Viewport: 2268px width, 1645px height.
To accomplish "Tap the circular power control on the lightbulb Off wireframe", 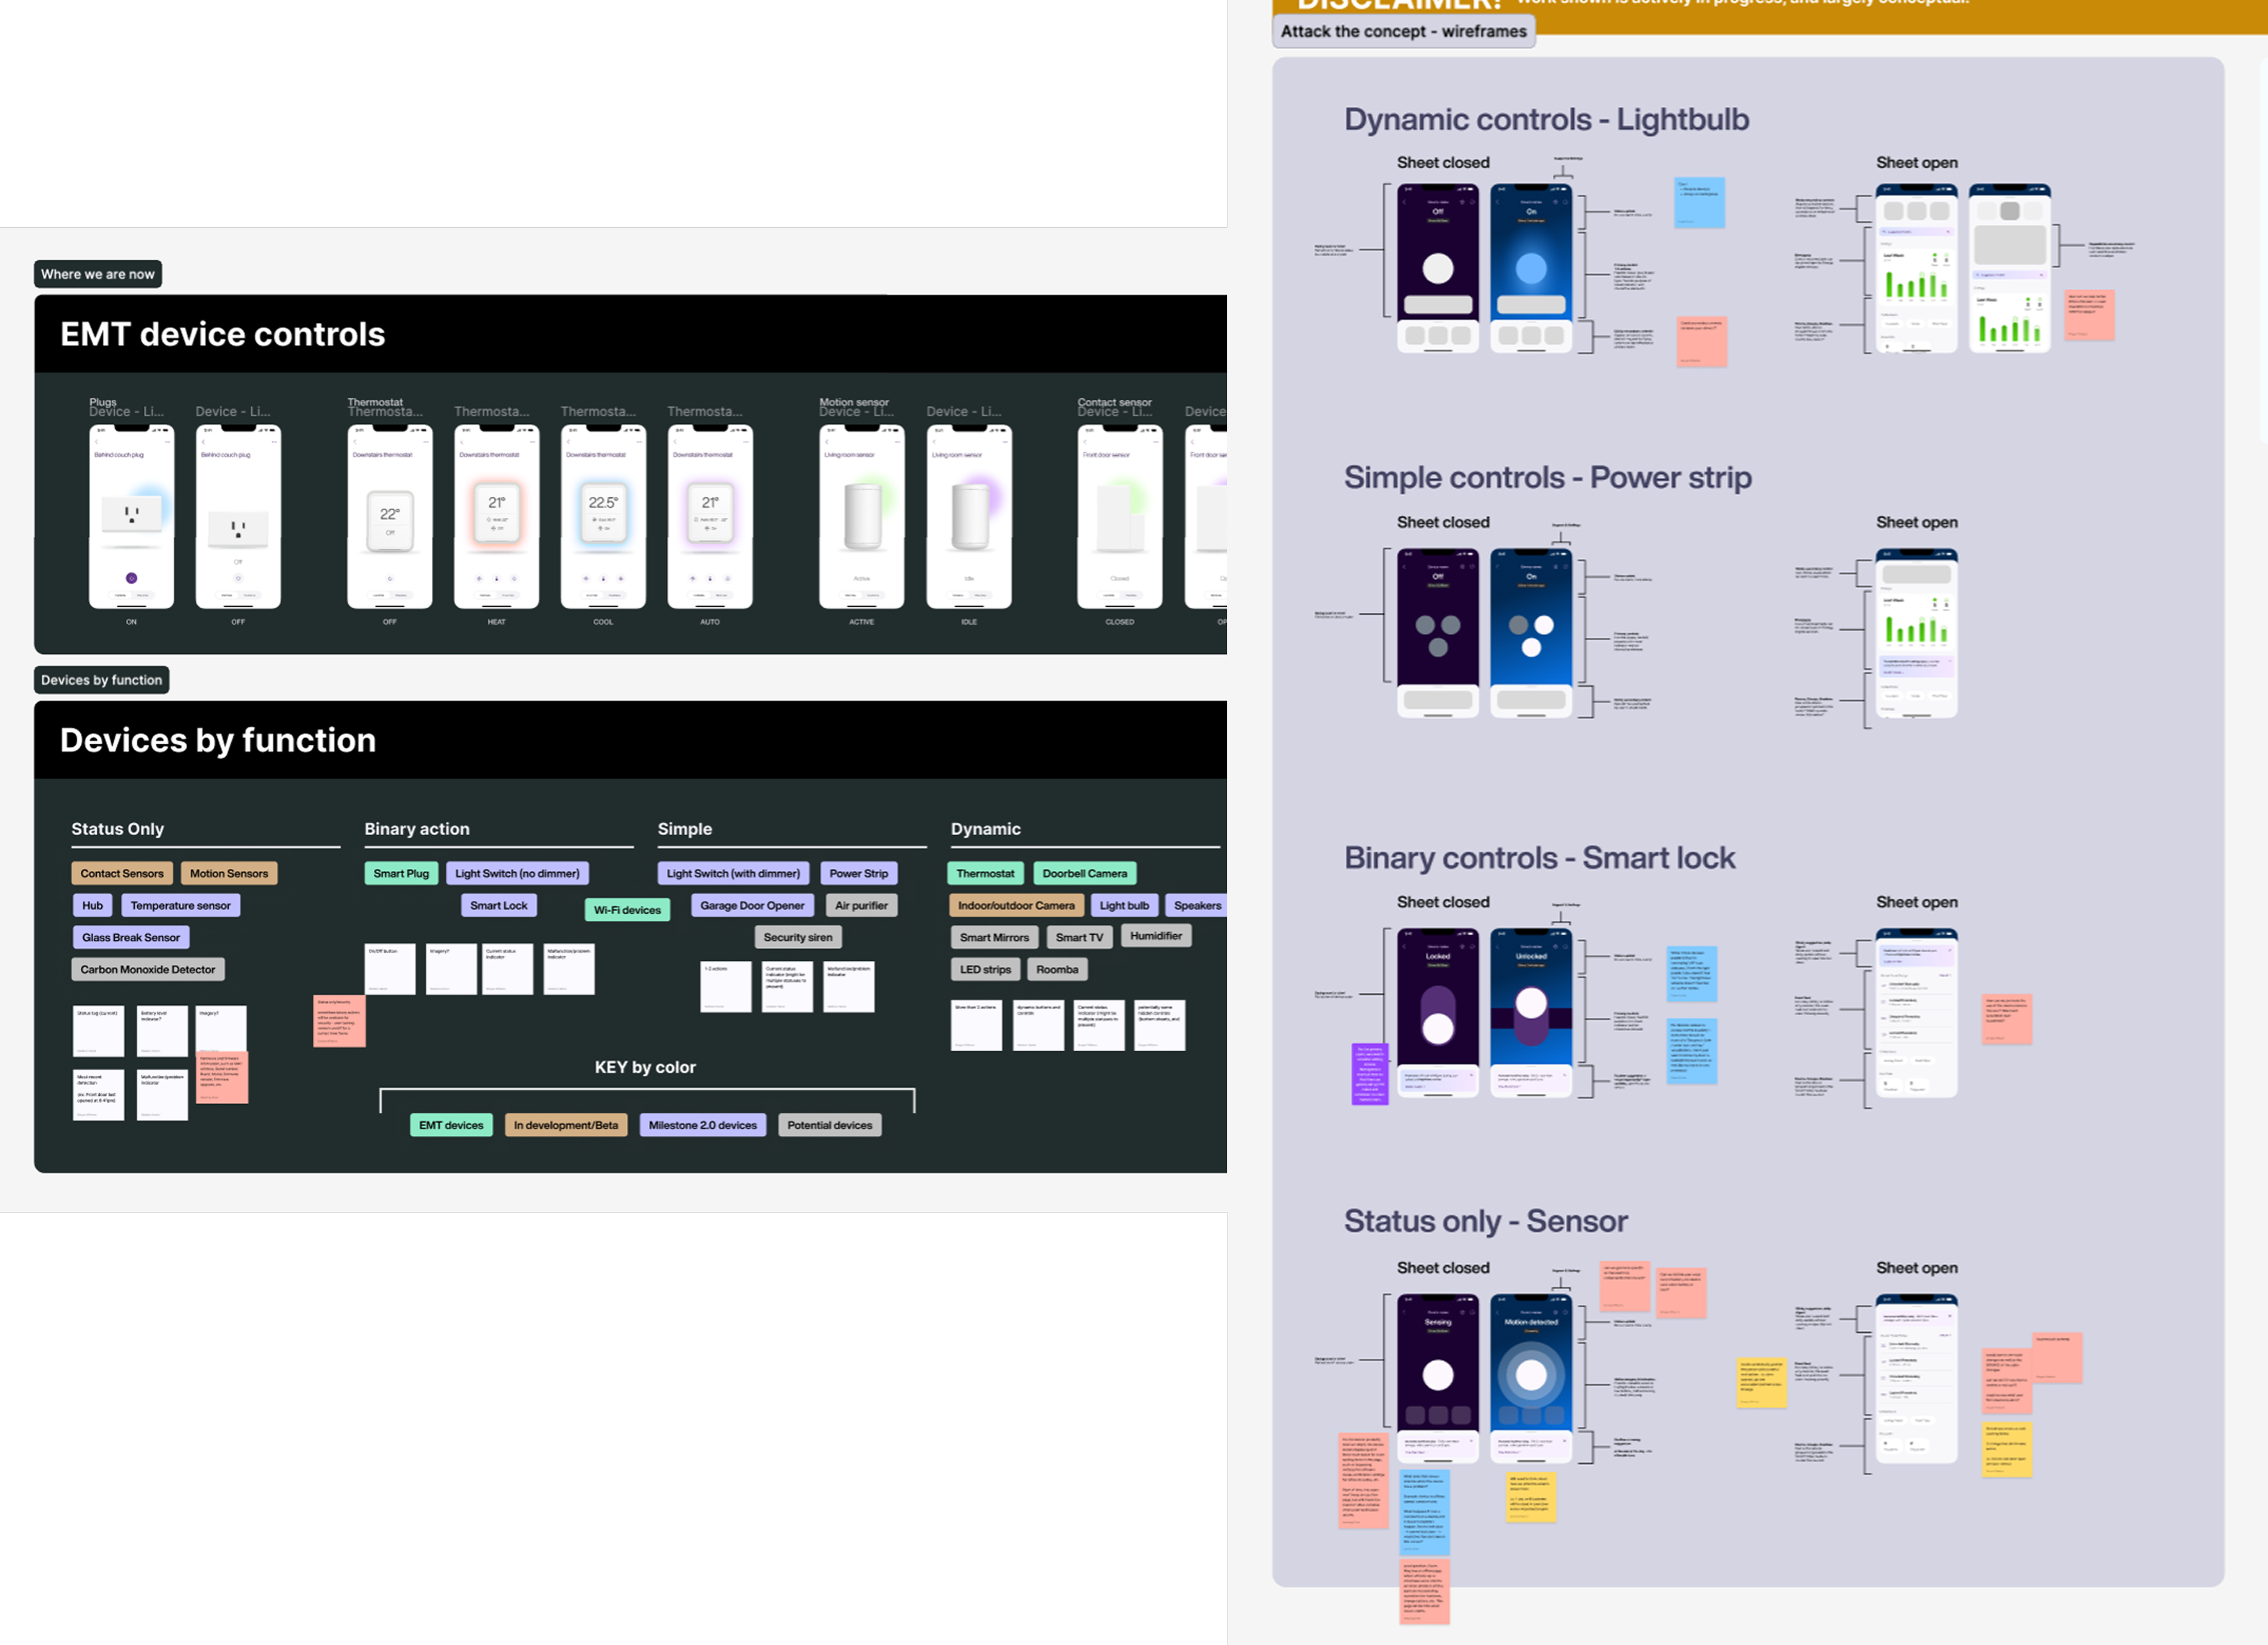I will 1438,270.
